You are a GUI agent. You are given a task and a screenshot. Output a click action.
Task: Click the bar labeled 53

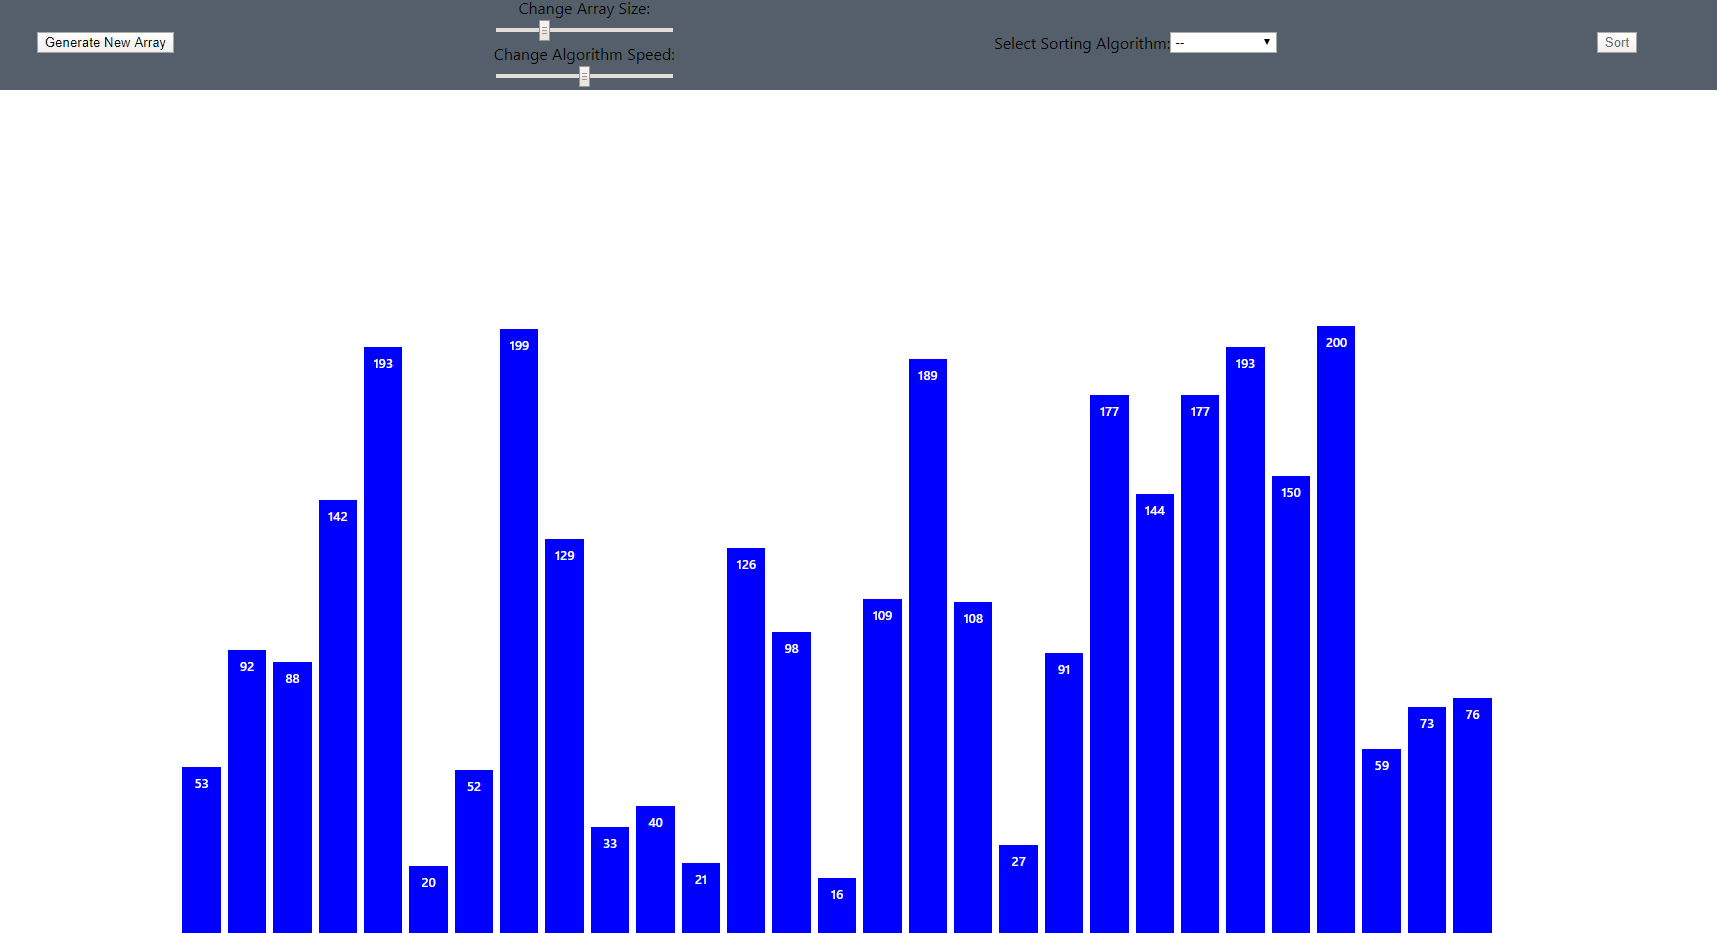pyautogui.click(x=201, y=850)
